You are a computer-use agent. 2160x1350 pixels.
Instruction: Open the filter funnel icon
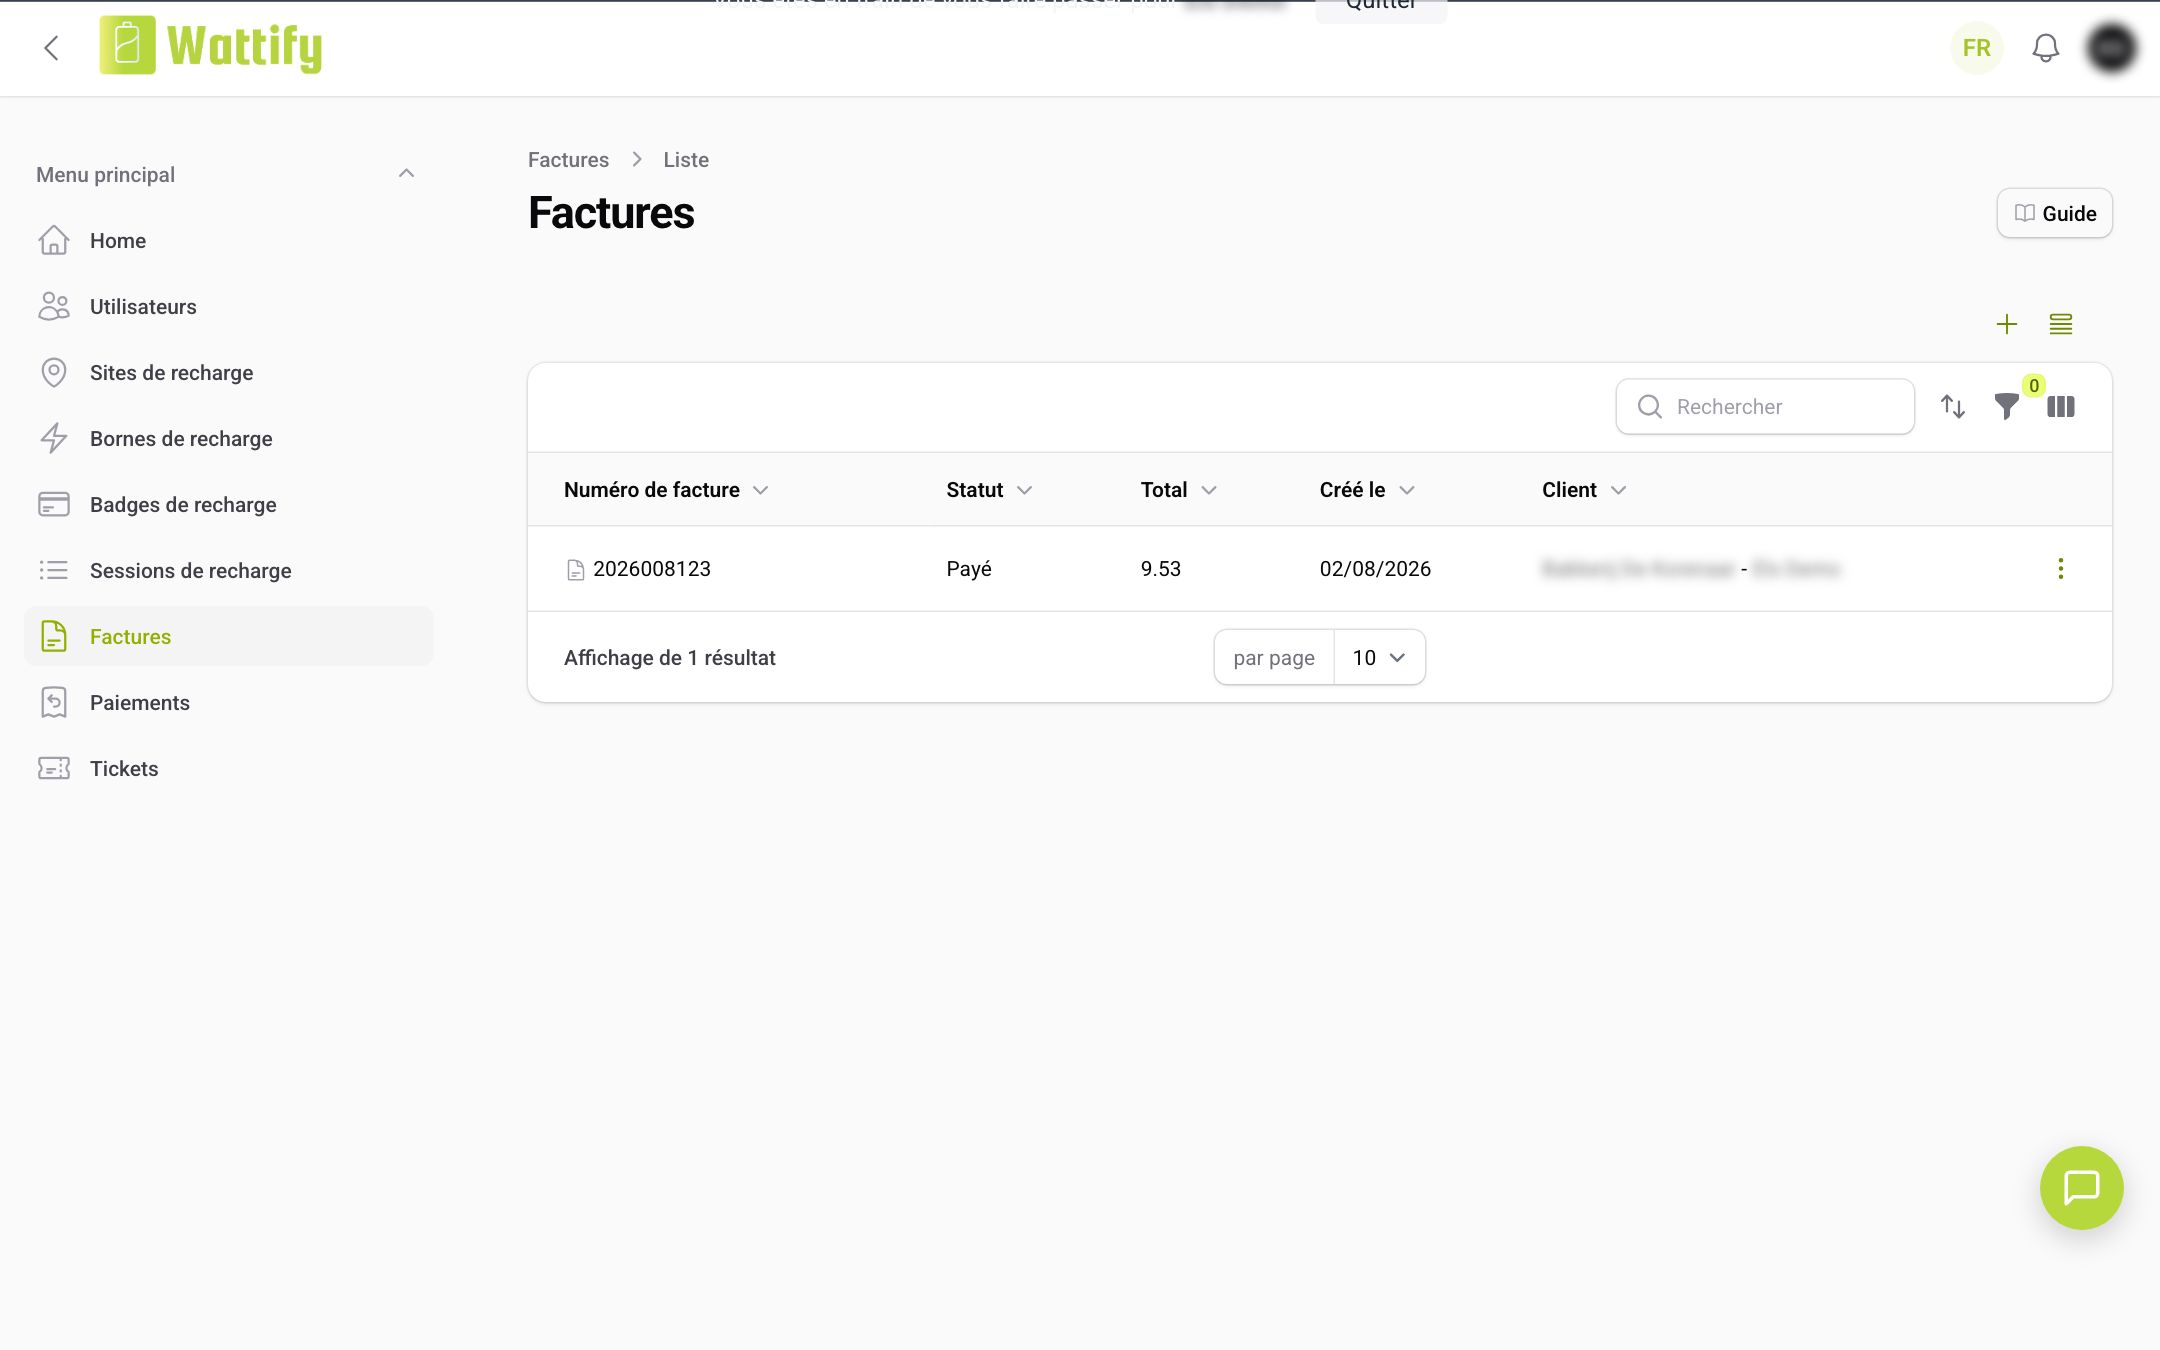pyautogui.click(x=2006, y=406)
